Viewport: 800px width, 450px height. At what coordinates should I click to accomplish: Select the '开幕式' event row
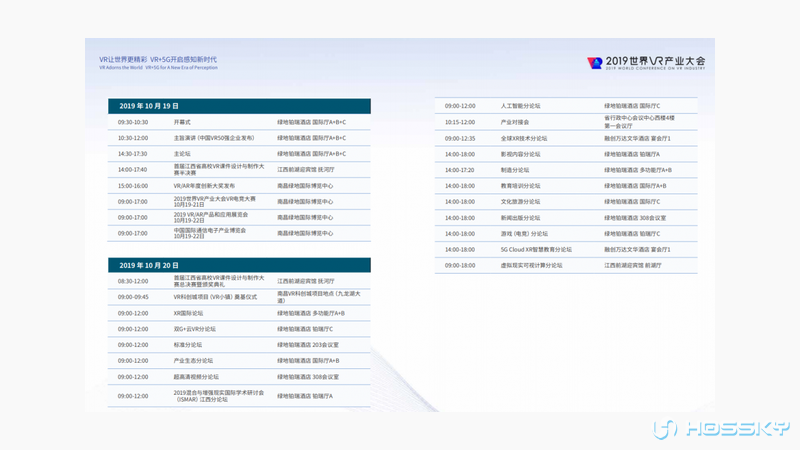click(x=239, y=122)
